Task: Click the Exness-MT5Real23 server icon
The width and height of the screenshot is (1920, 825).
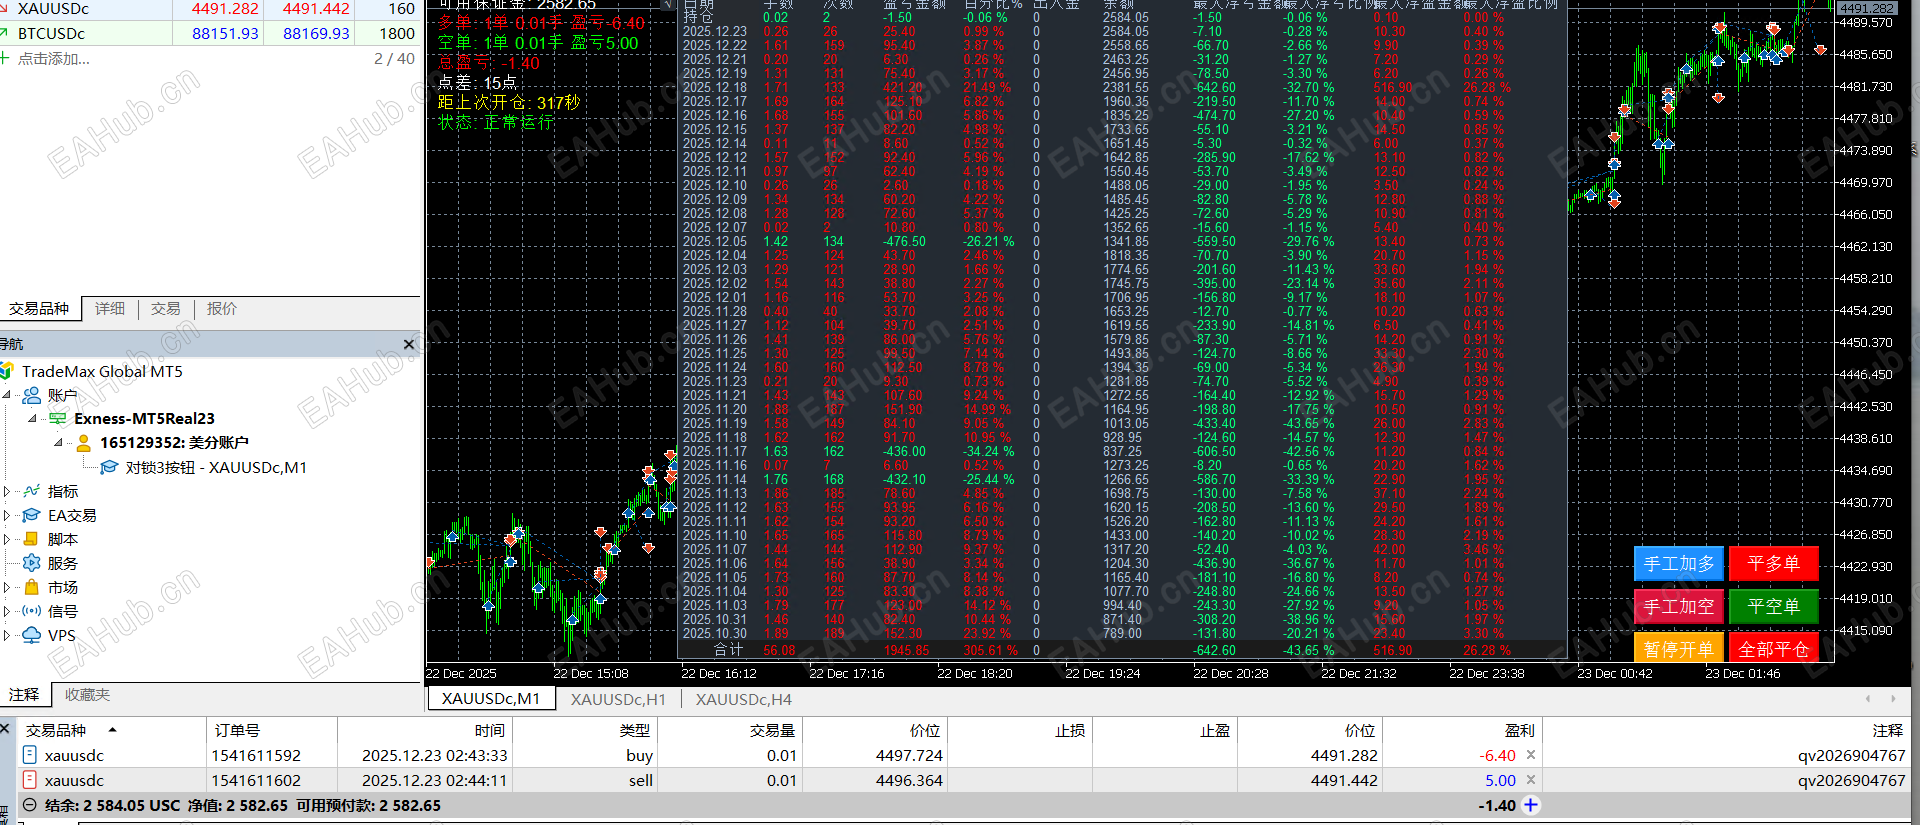Action: (x=58, y=419)
